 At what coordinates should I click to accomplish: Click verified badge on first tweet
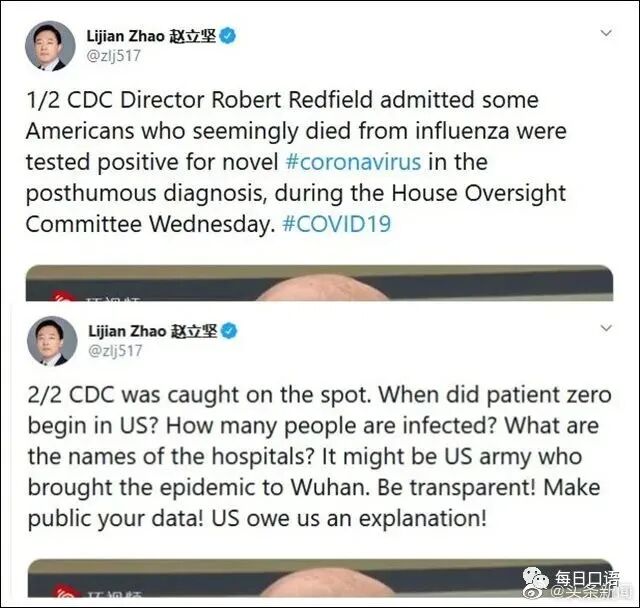[x=228, y=36]
